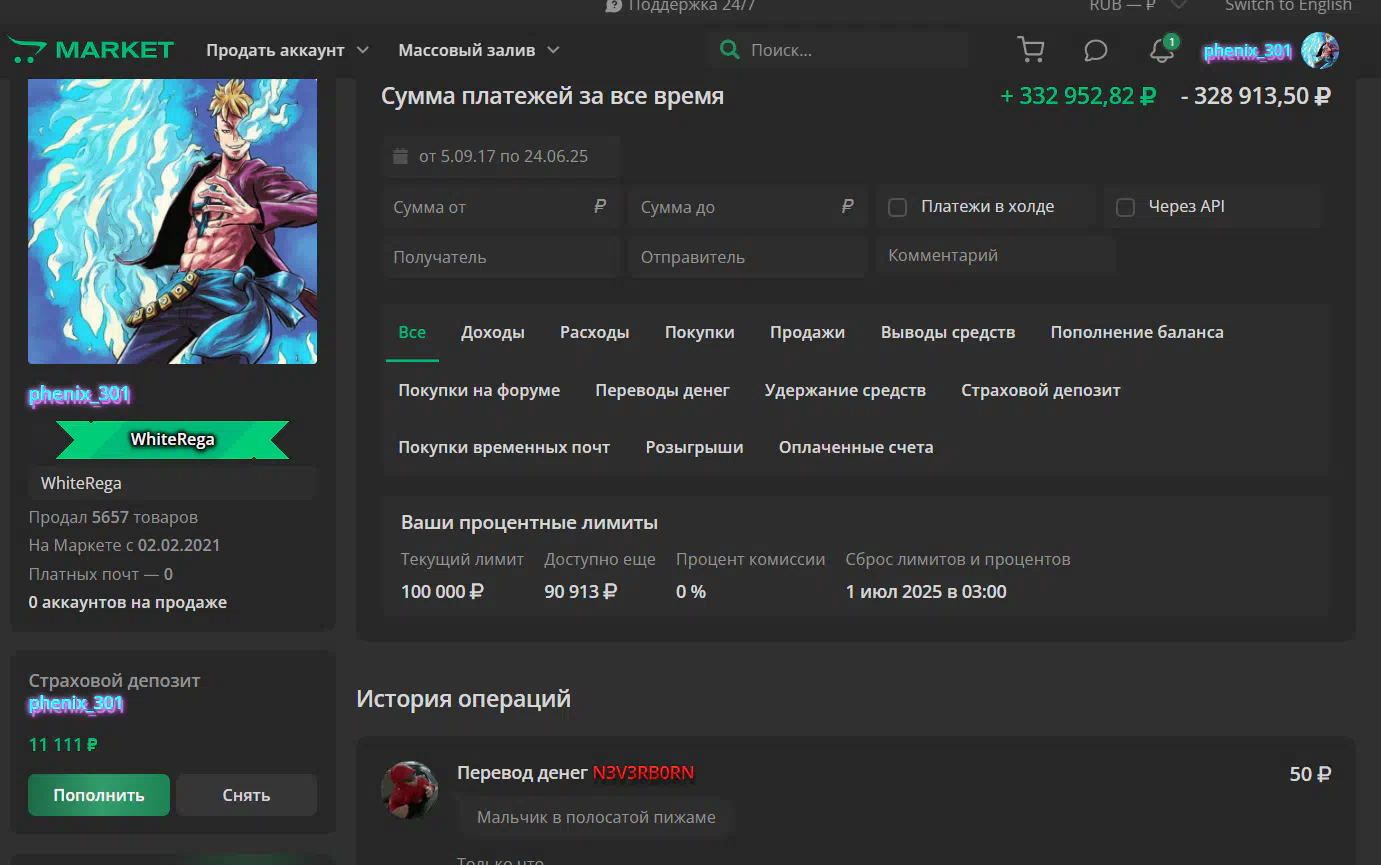Switch to the Розыгрыши tab
The height and width of the screenshot is (865, 1381).
point(695,447)
